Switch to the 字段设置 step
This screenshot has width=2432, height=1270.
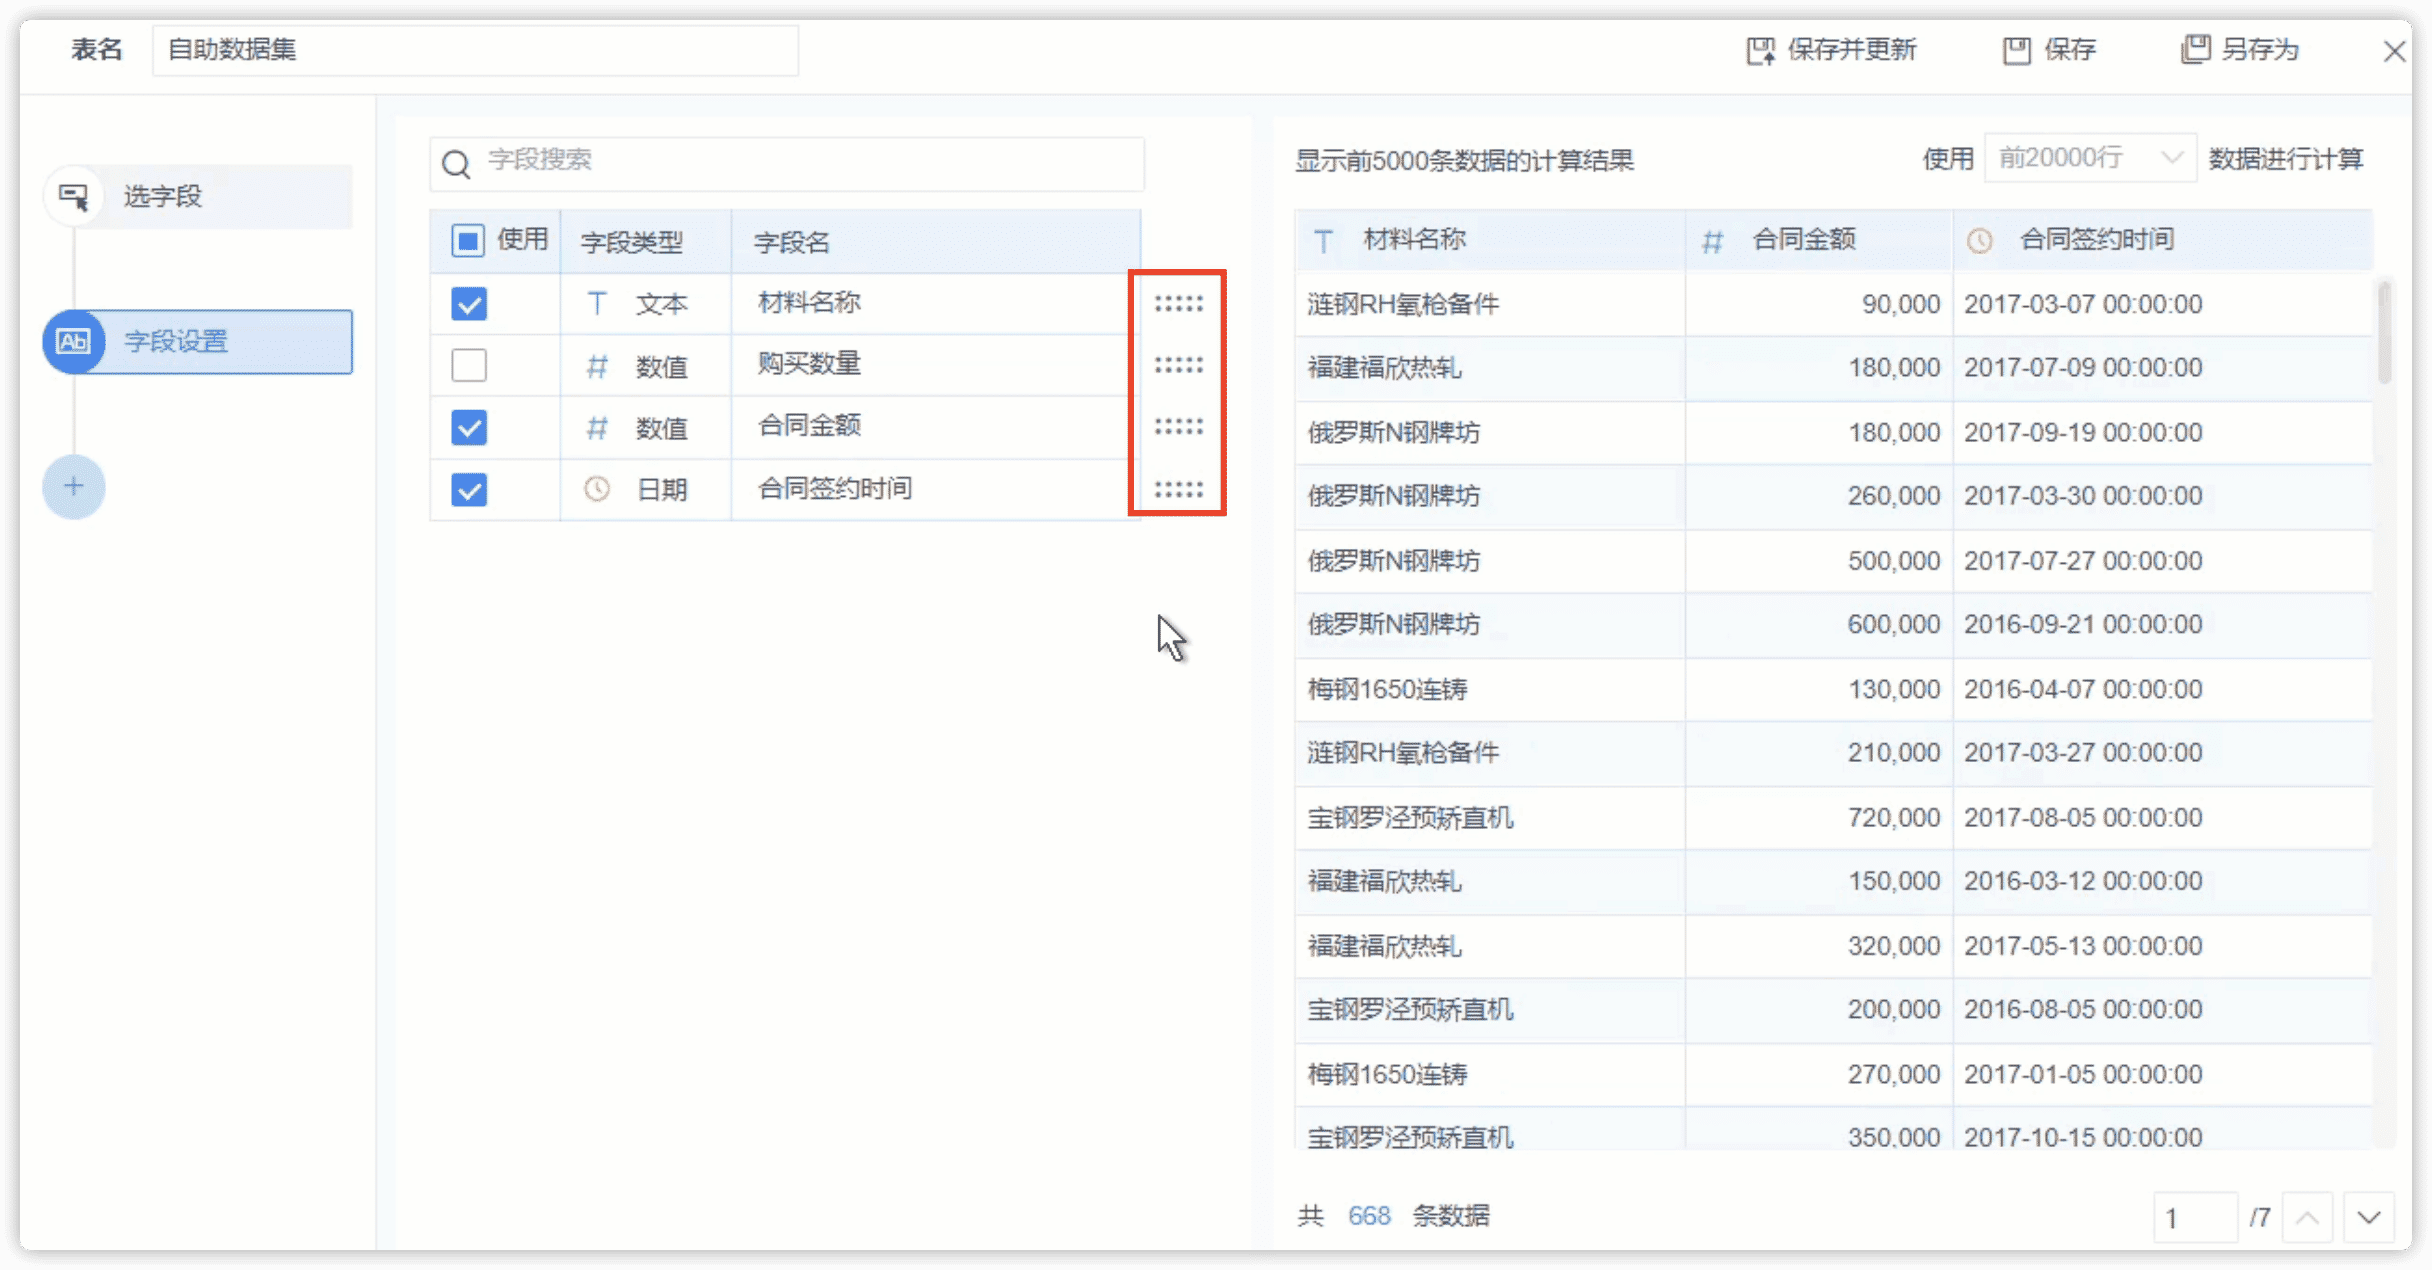coord(200,341)
